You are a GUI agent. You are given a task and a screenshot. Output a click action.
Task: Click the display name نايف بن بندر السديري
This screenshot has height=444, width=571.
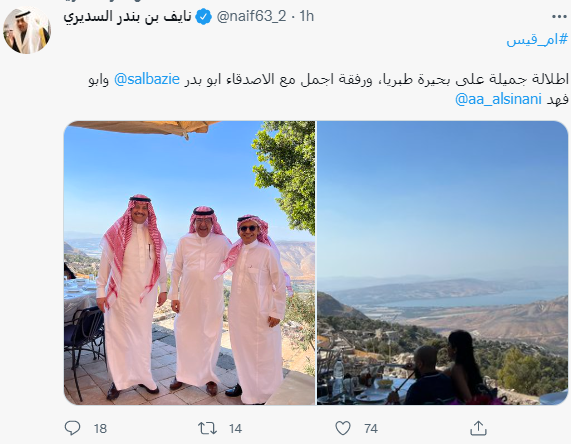pyautogui.click(x=127, y=17)
